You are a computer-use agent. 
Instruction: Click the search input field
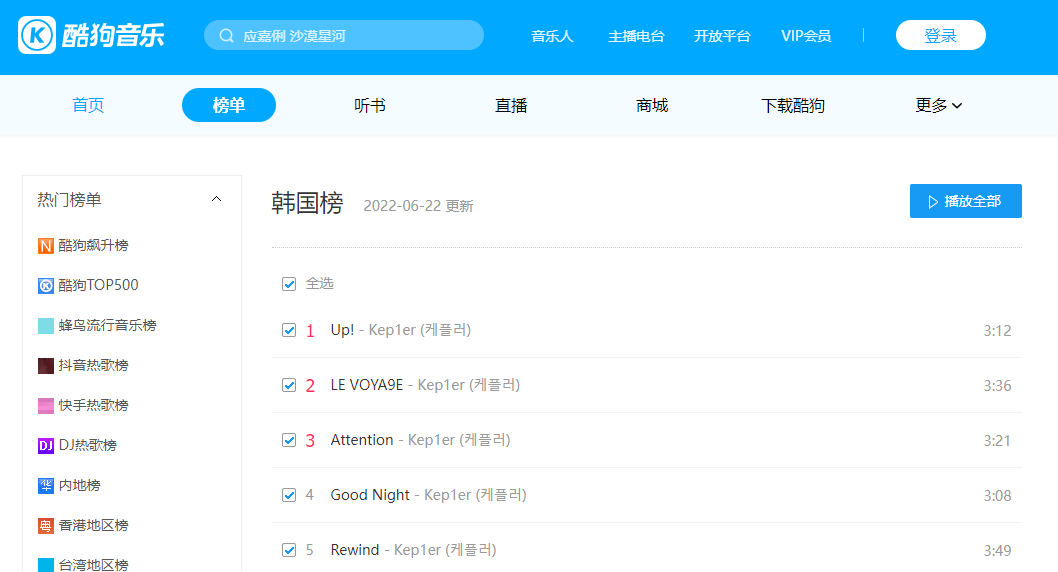[x=344, y=35]
